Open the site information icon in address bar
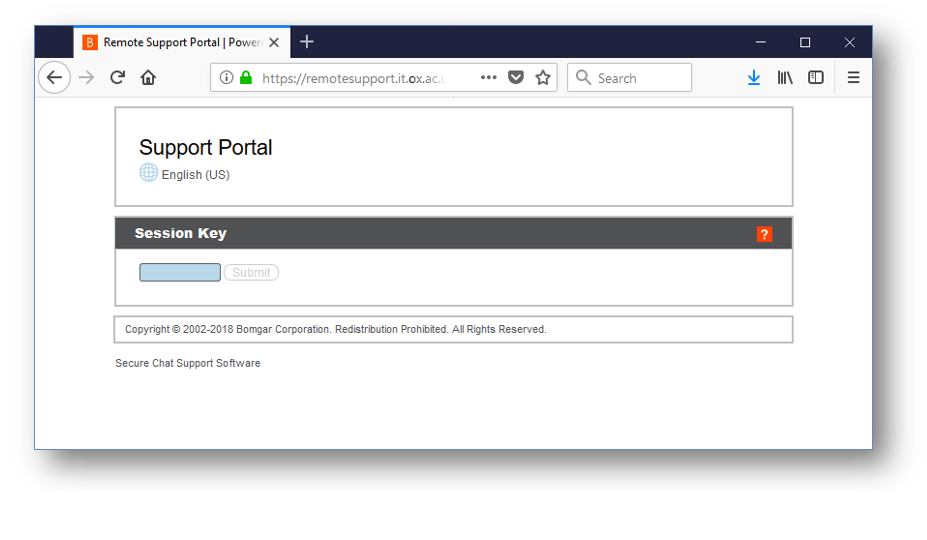 click(226, 78)
